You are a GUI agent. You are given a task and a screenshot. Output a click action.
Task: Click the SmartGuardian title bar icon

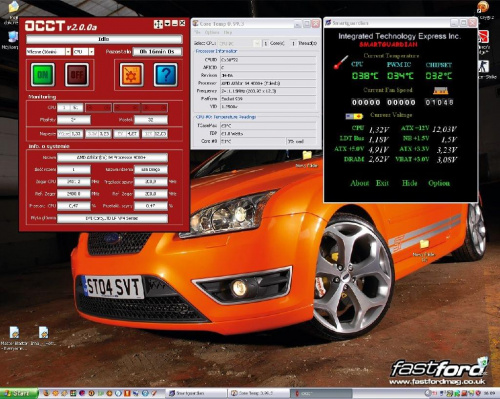pos(328,23)
